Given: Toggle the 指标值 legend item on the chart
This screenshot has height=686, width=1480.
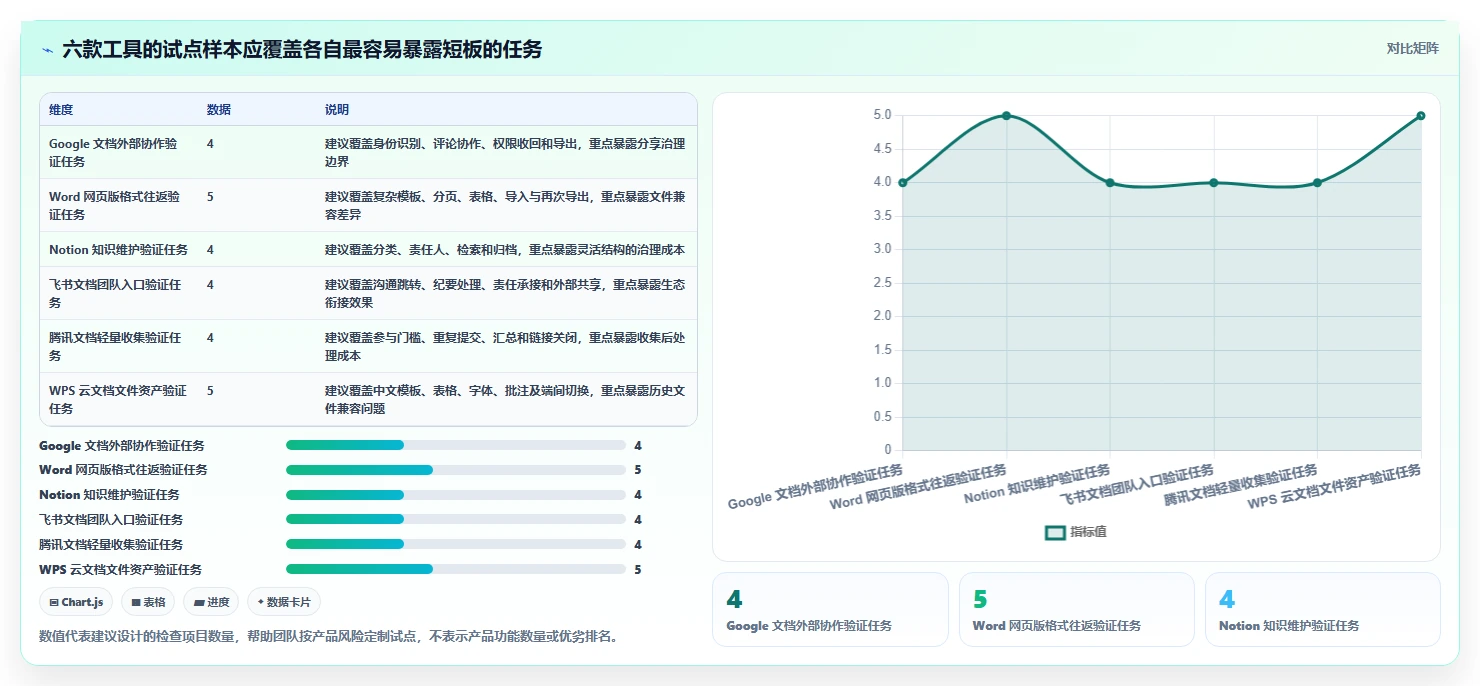Looking at the screenshot, I should point(1076,532).
